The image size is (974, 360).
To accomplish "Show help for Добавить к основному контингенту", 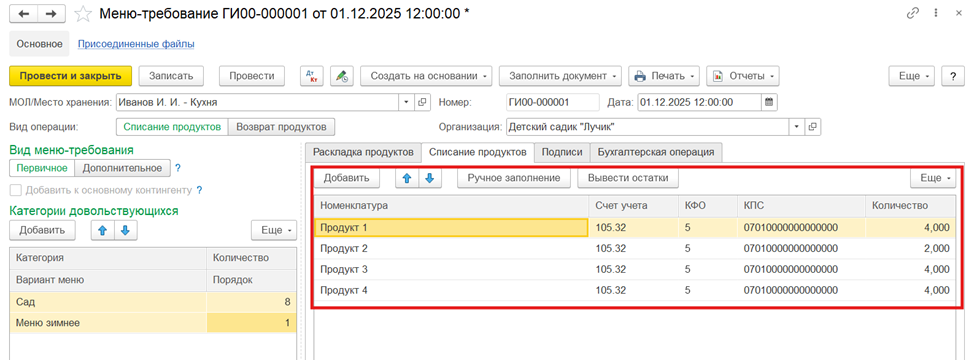I will point(200,190).
